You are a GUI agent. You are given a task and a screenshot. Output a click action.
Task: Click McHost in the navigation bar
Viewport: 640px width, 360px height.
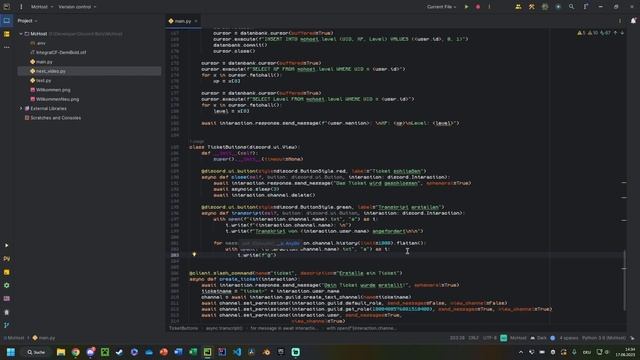[x=14, y=338]
